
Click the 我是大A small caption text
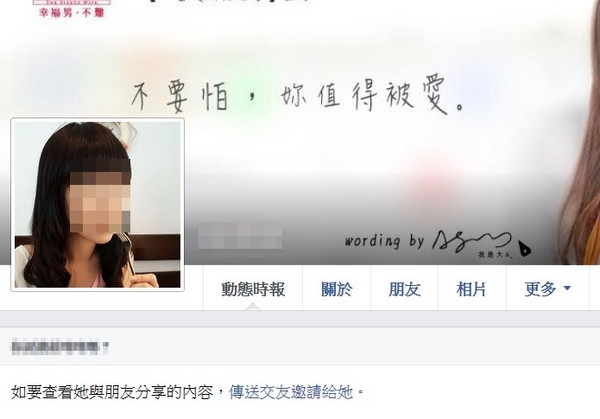496,254
